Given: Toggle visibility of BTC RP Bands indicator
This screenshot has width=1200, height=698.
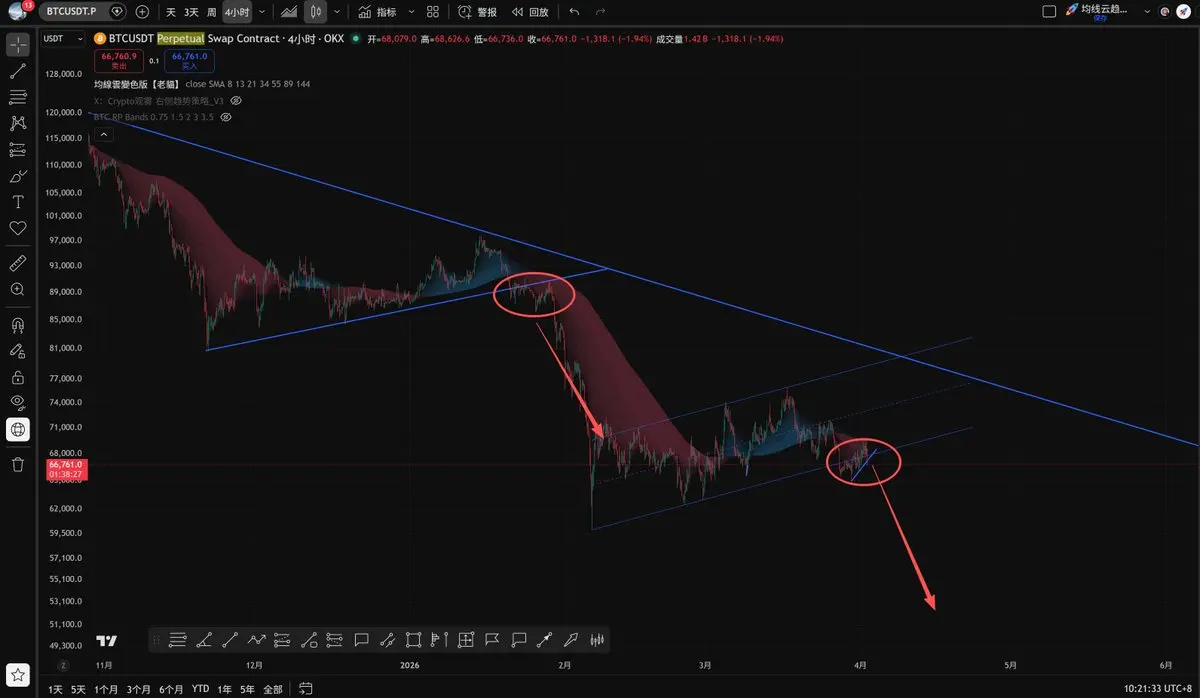Looking at the screenshot, I should point(226,117).
